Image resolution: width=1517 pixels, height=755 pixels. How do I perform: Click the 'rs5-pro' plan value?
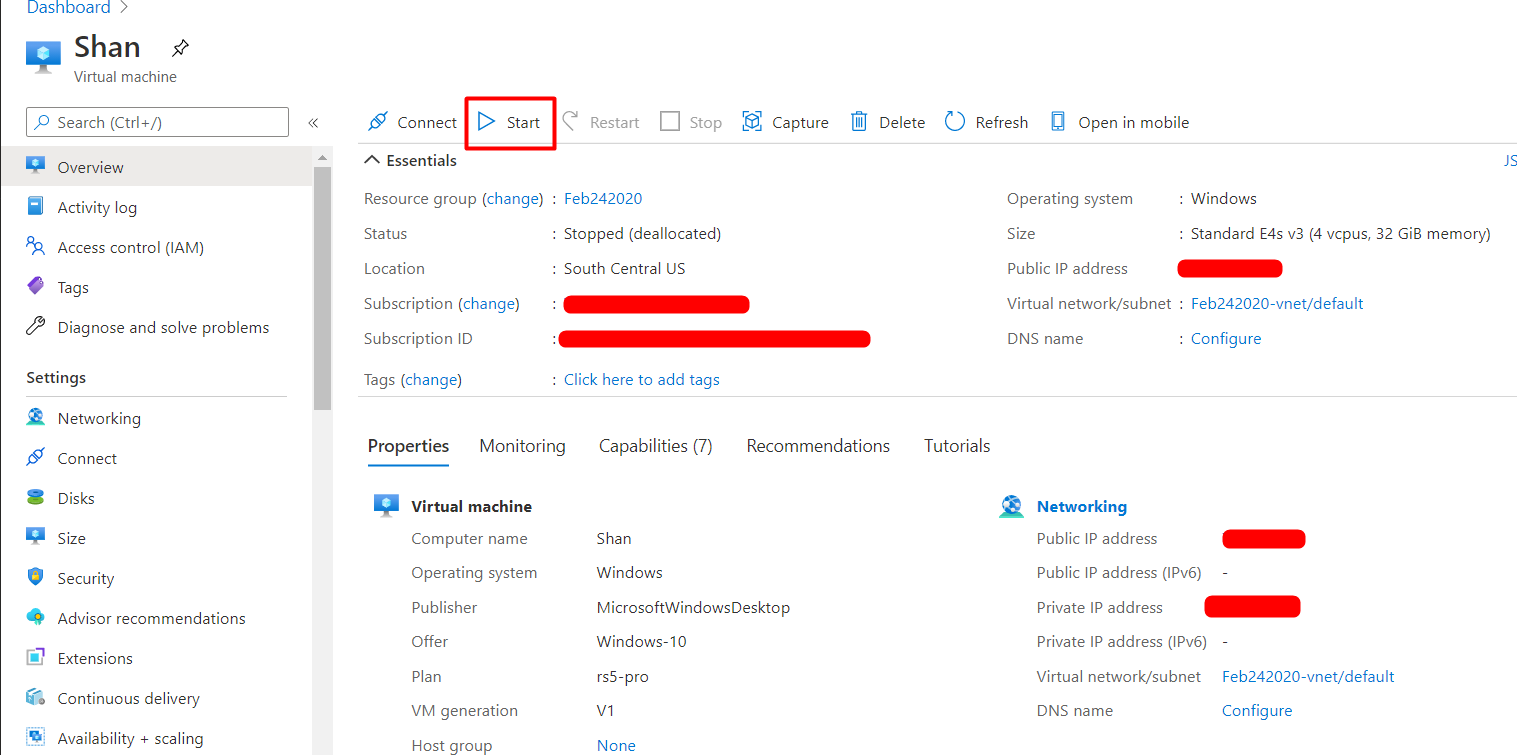point(623,676)
